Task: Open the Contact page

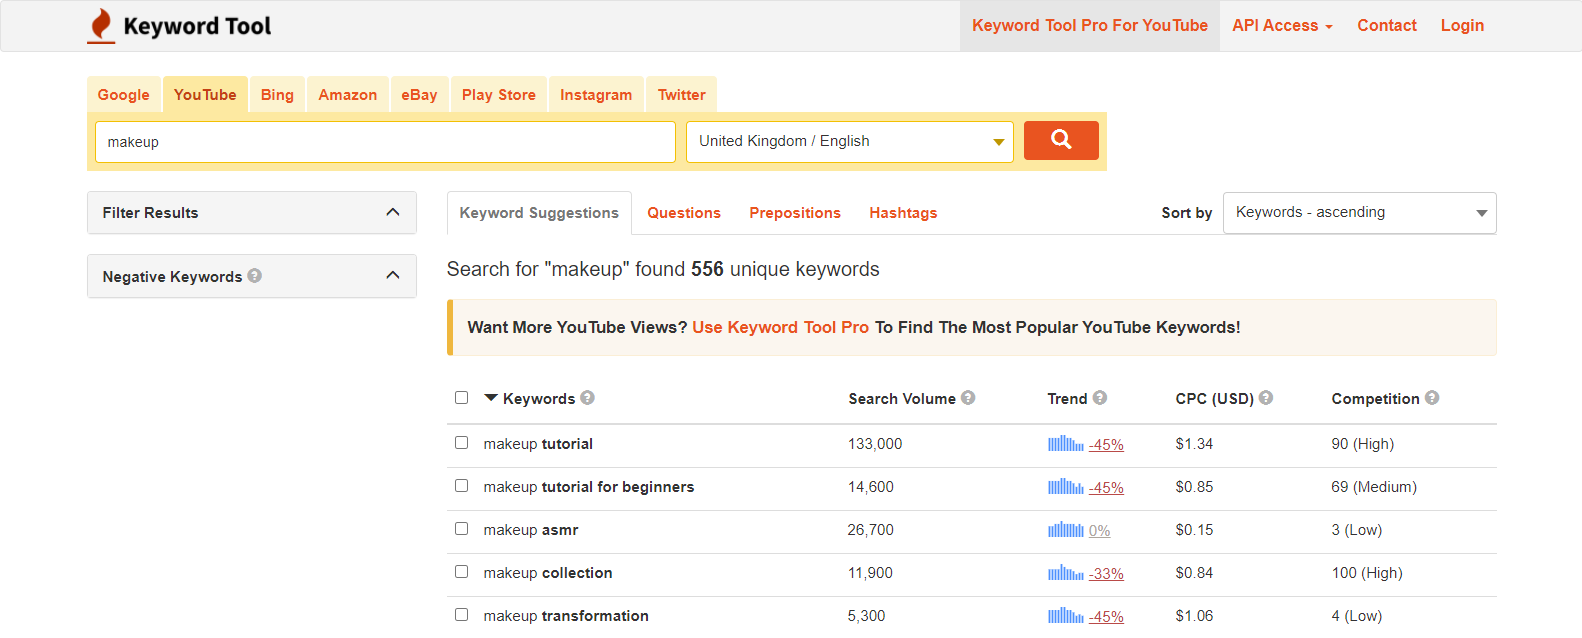Action: pyautogui.click(x=1387, y=25)
